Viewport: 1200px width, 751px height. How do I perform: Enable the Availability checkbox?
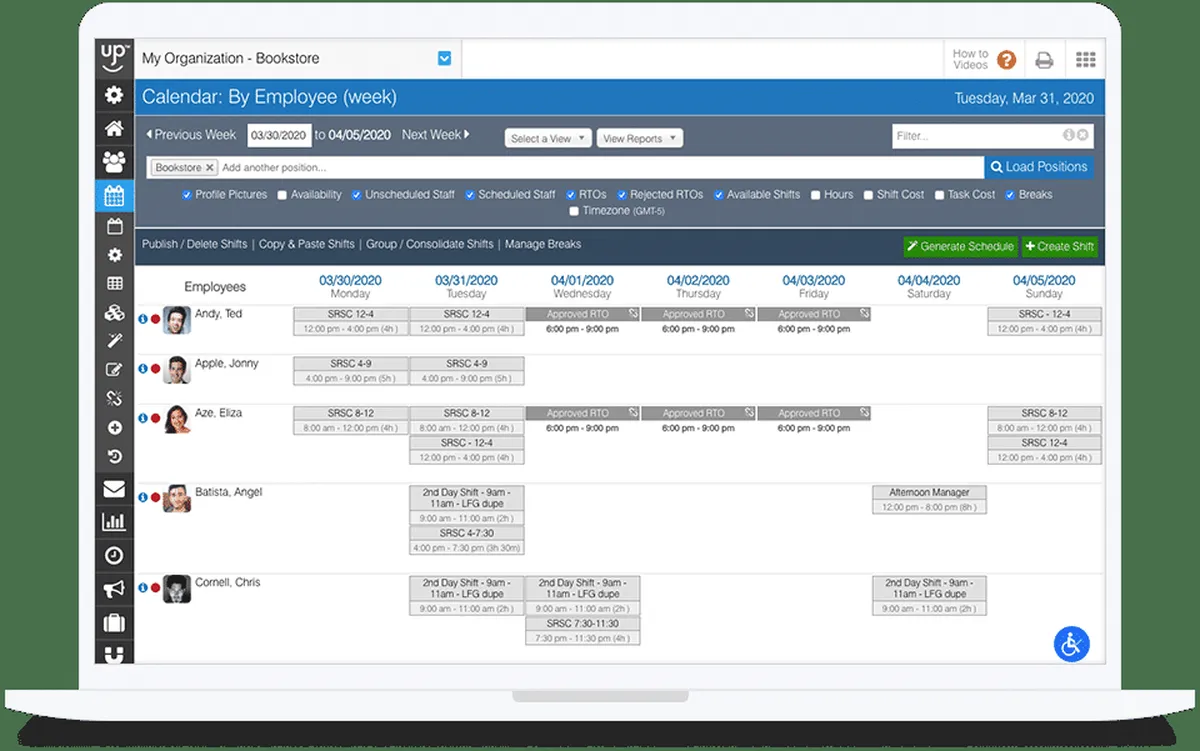click(x=282, y=195)
